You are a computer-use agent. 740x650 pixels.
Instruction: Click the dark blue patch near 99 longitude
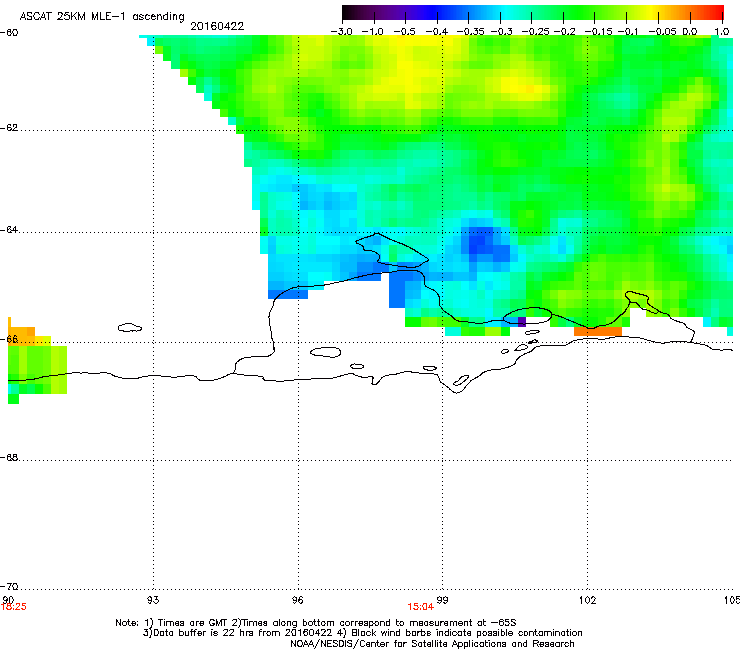pos(485,244)
